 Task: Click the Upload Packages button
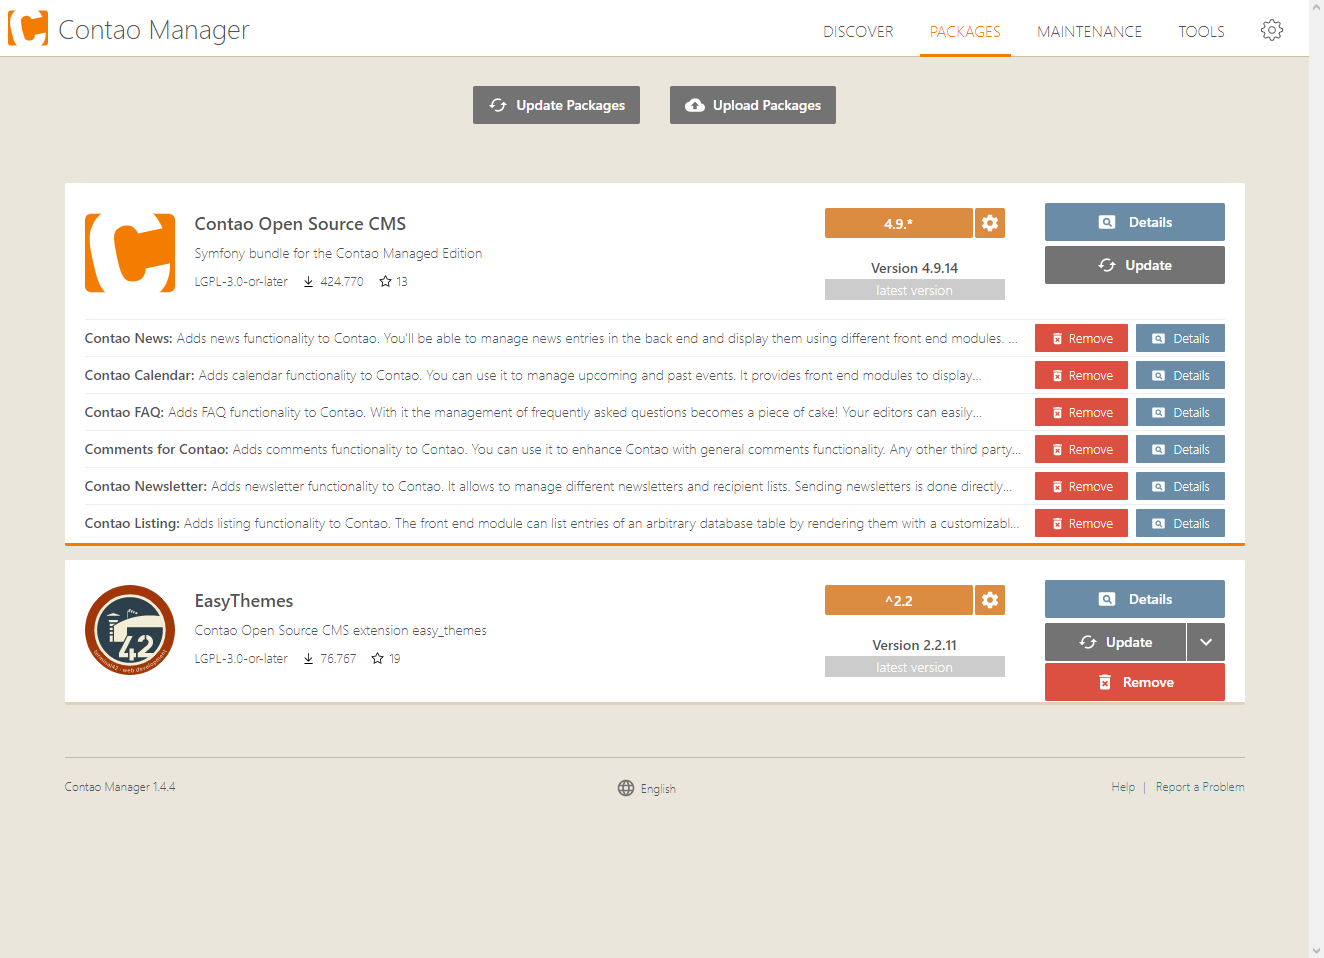point(753,105)
